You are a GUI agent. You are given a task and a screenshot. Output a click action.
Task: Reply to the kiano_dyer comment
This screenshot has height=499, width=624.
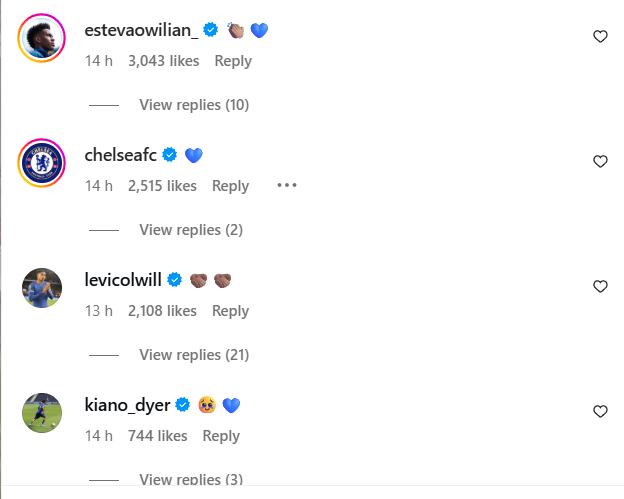221,436
